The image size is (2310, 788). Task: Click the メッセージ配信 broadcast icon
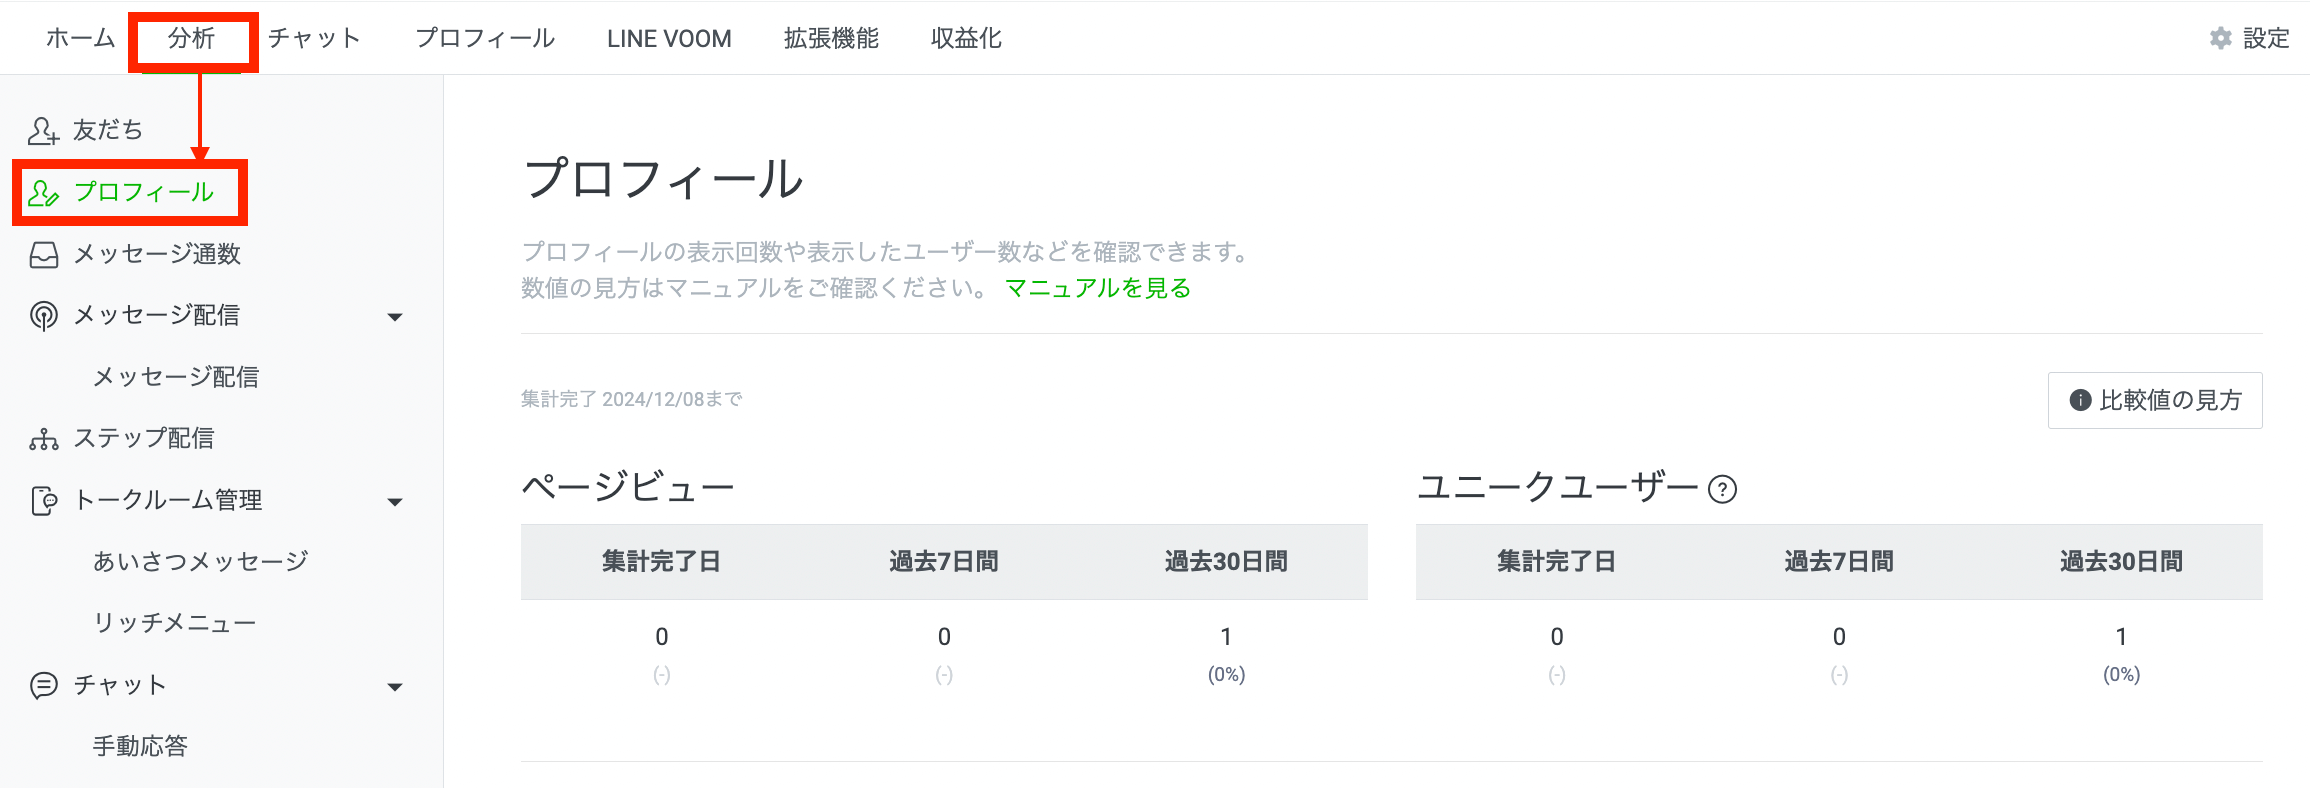pos(43,316)
